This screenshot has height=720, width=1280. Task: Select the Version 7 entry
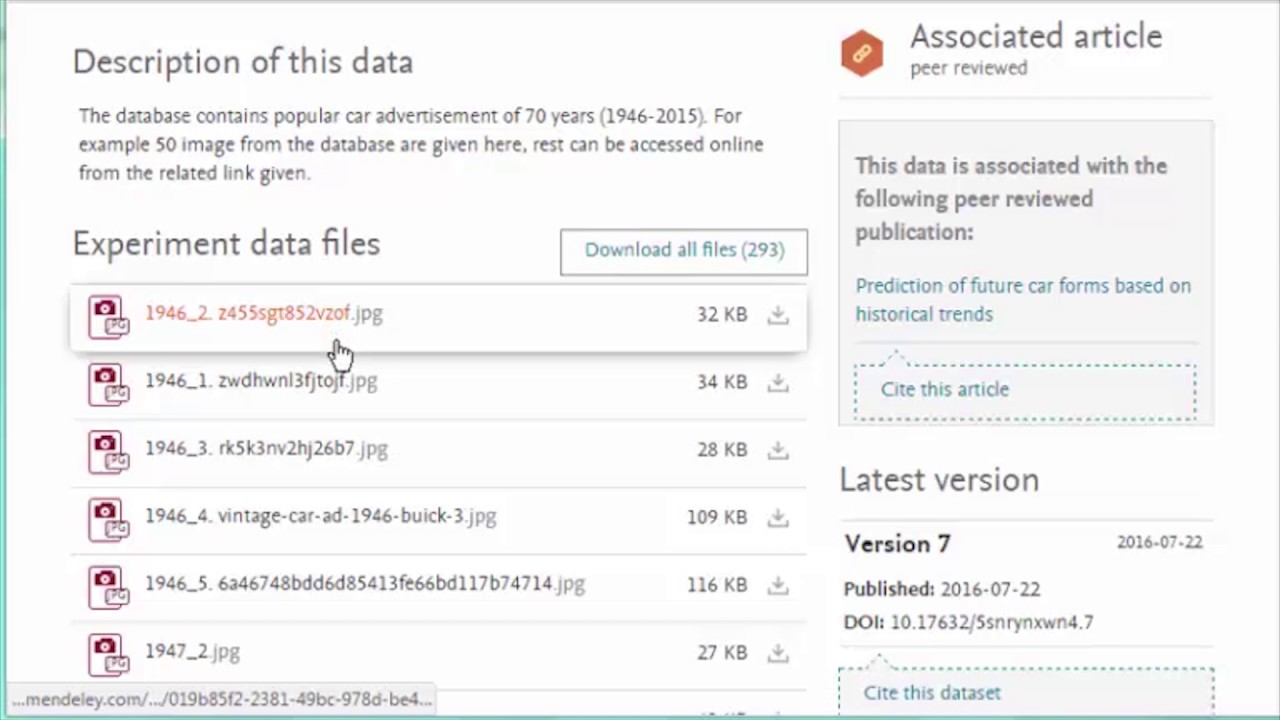pos(897,544)
